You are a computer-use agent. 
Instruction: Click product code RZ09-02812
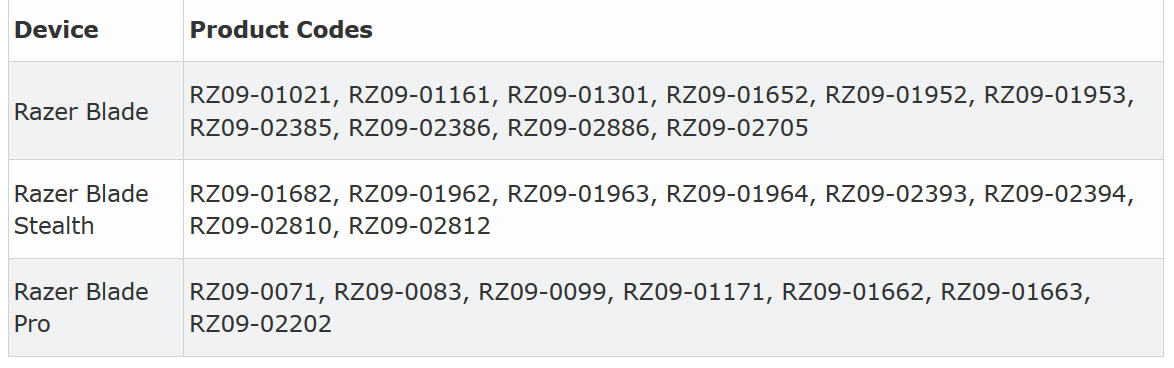coord(419,225)
